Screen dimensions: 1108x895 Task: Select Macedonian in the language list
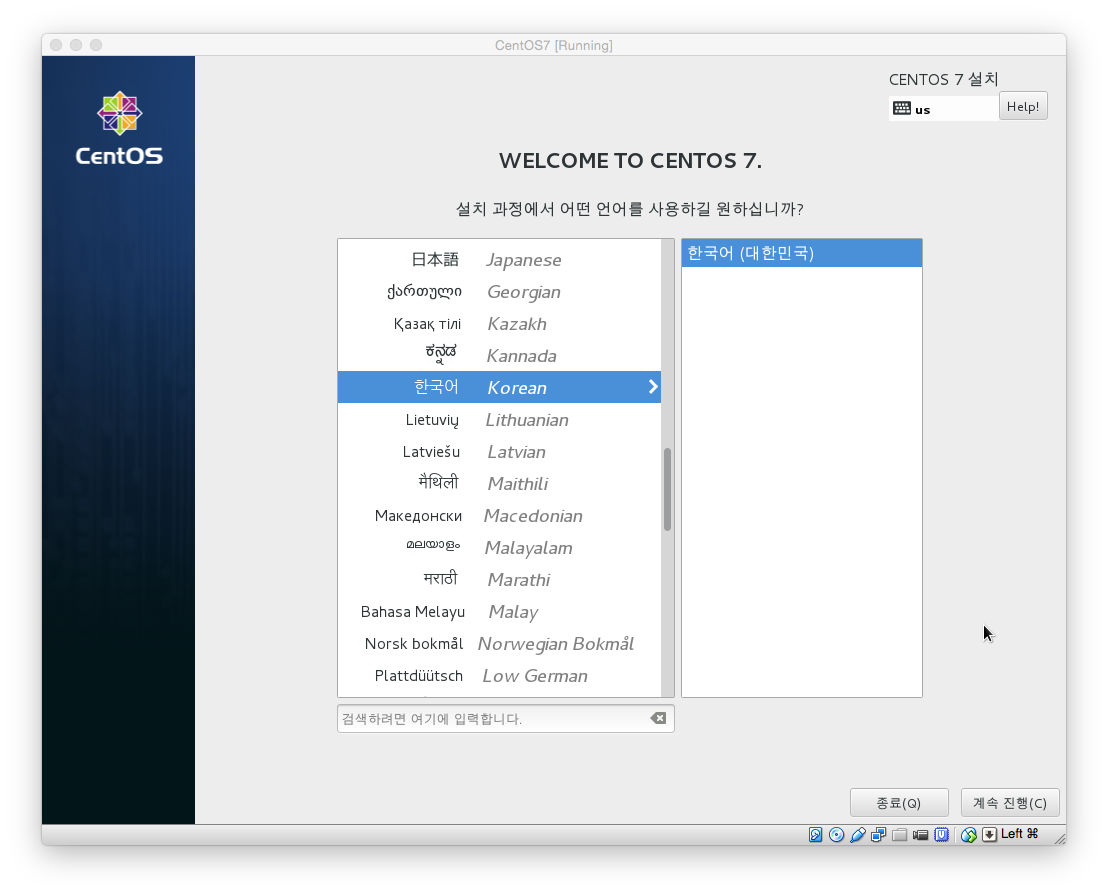(x=500, y=516)
